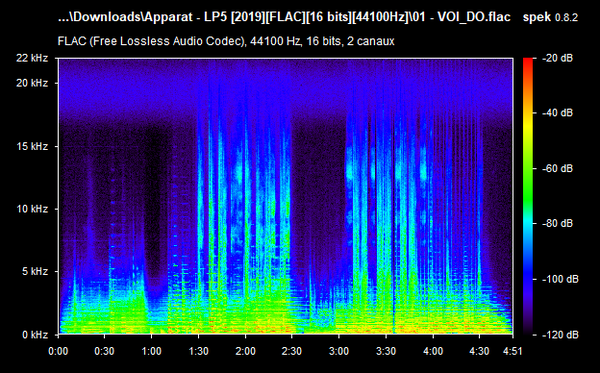This screenshot has width=600, height=373.
Task: Click the '-60 dB' scale label
Action: (558, 168)
